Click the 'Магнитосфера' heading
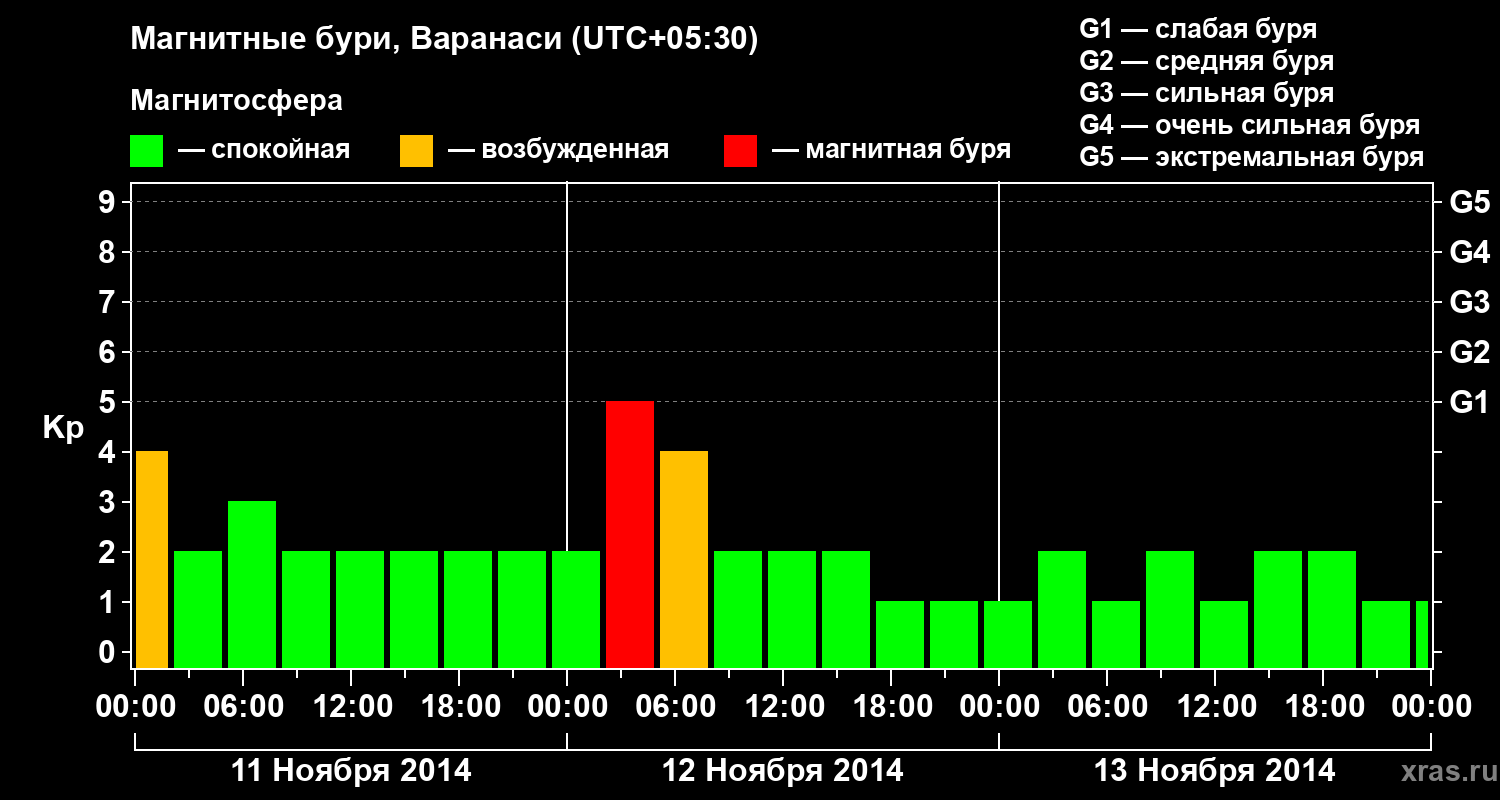 click(x=236, y=101)
